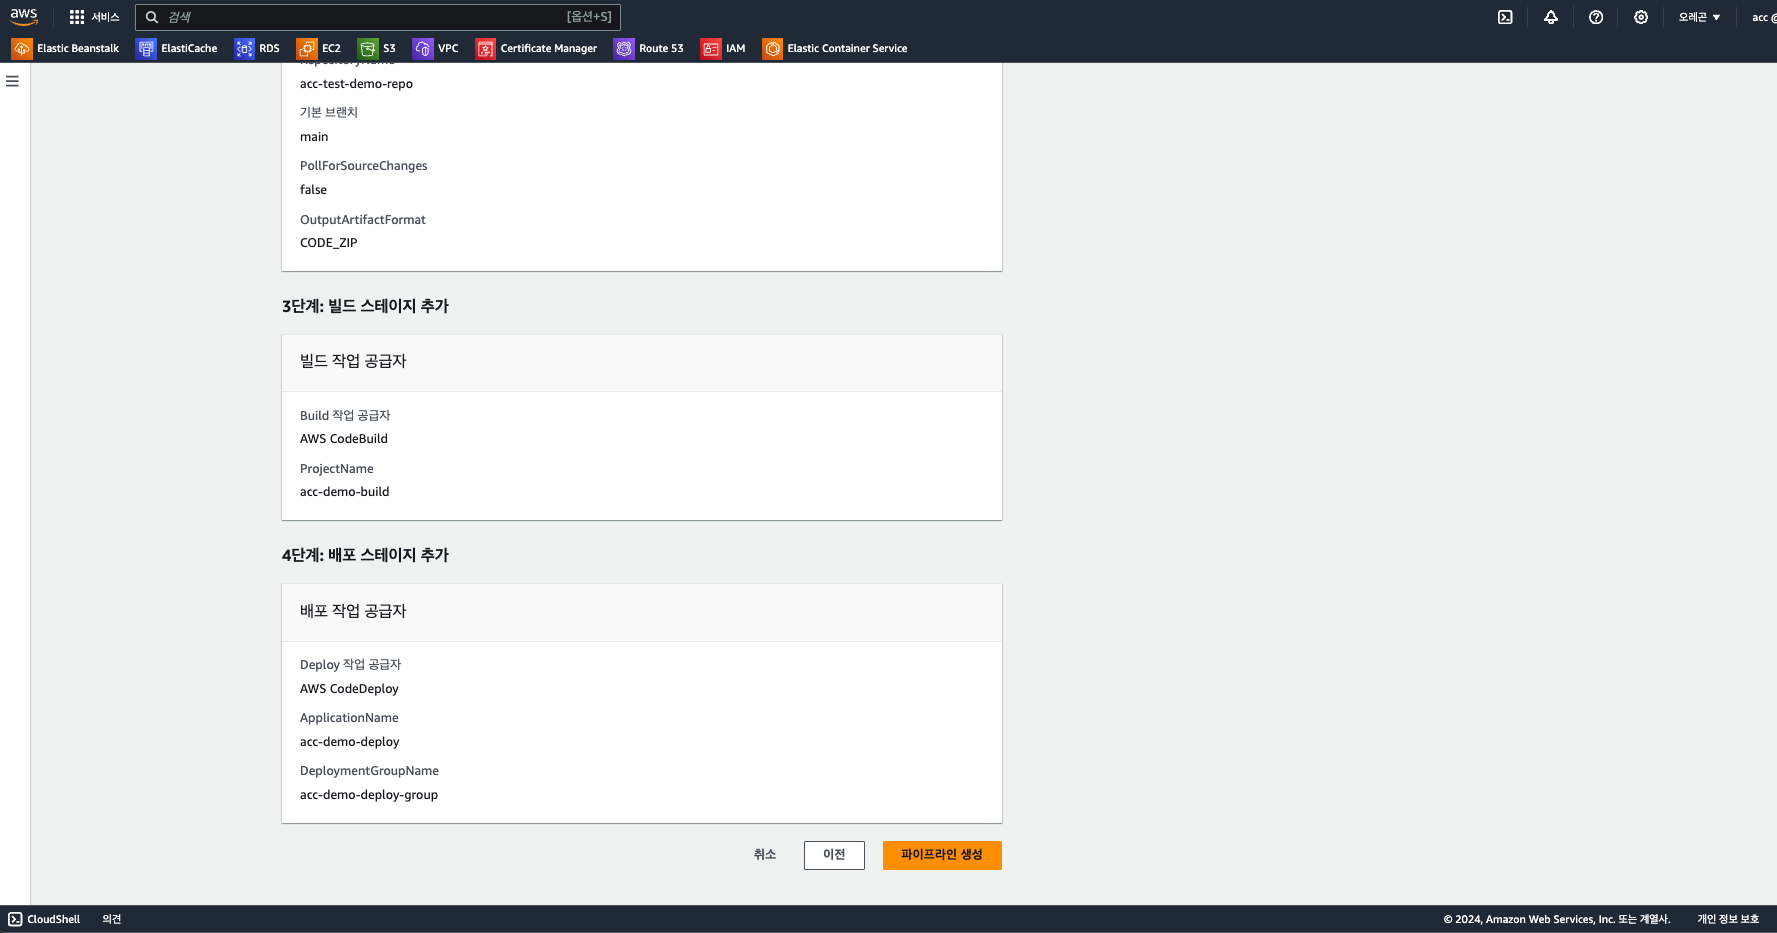
Task: Click the 배포 작업 공급자 panel header
Action: tap(642, 612)
